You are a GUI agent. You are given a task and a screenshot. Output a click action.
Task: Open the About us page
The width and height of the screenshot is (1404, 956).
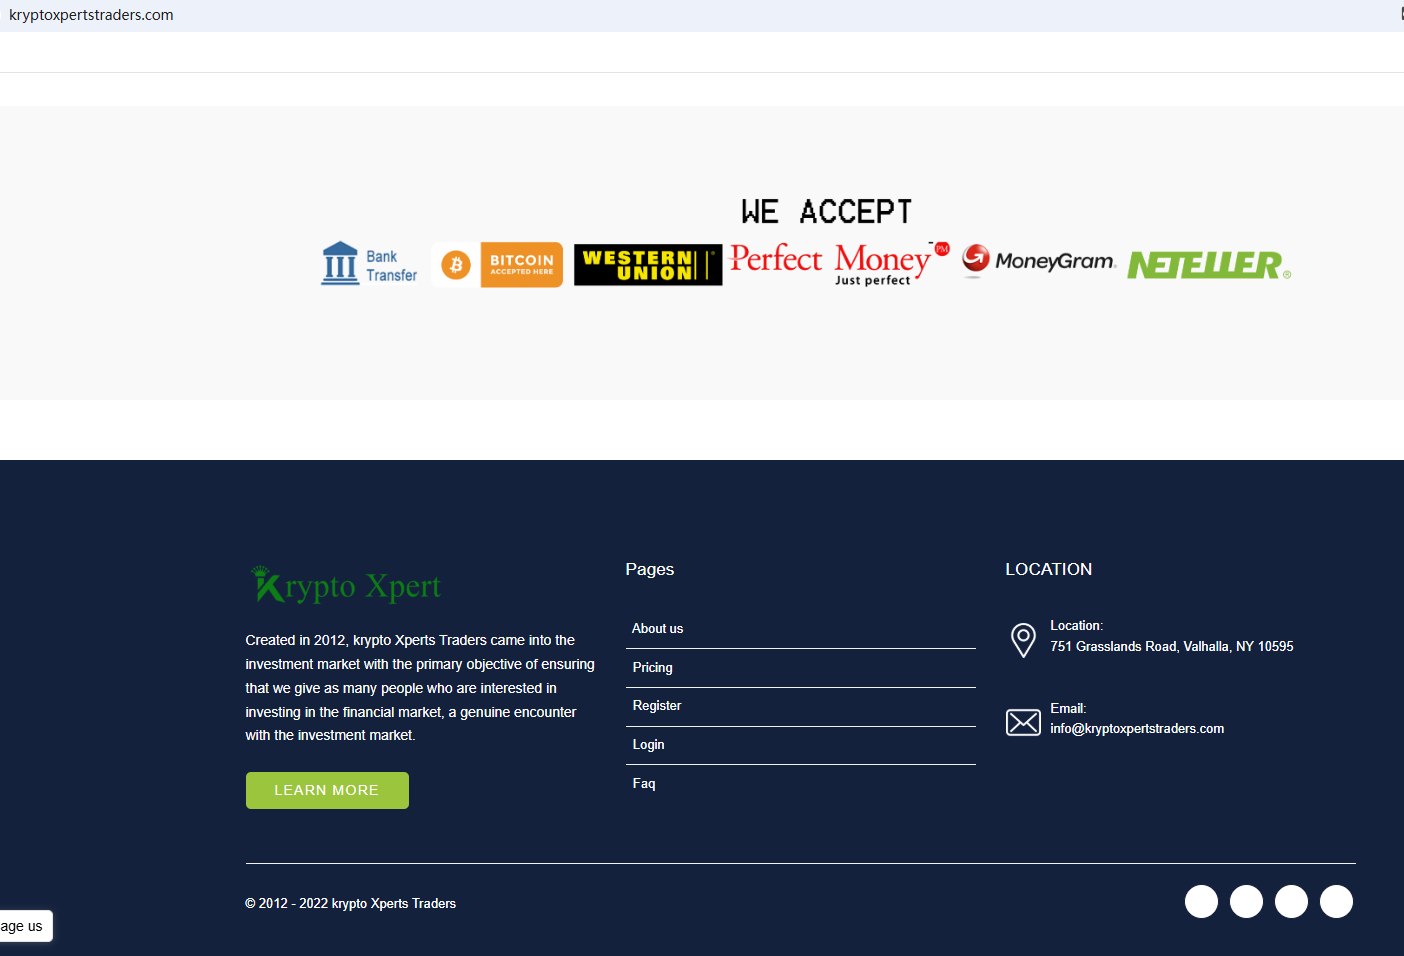tap(657, 628)
